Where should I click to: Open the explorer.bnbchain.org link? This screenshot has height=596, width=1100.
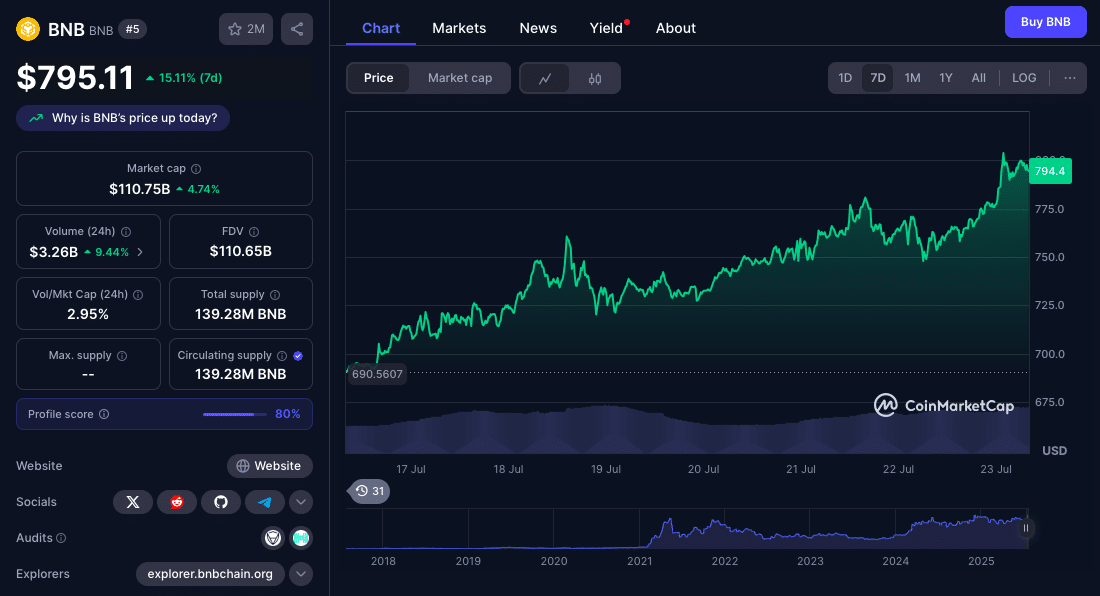click(x=210, y=574)
